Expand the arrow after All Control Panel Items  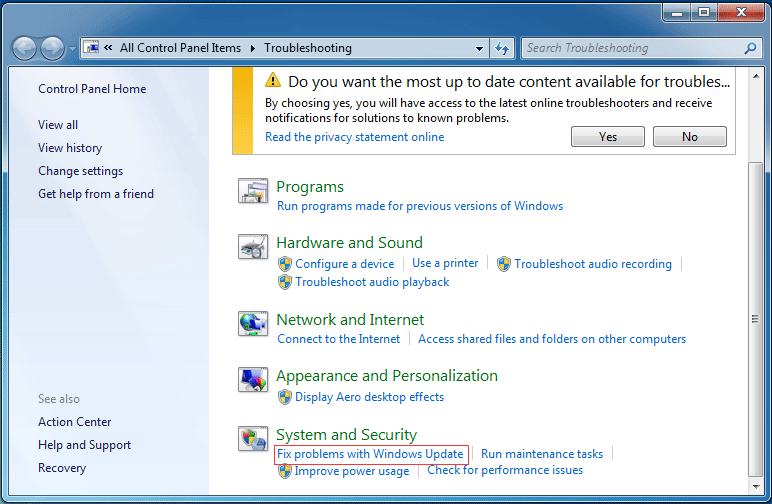[x=253, y=48]
